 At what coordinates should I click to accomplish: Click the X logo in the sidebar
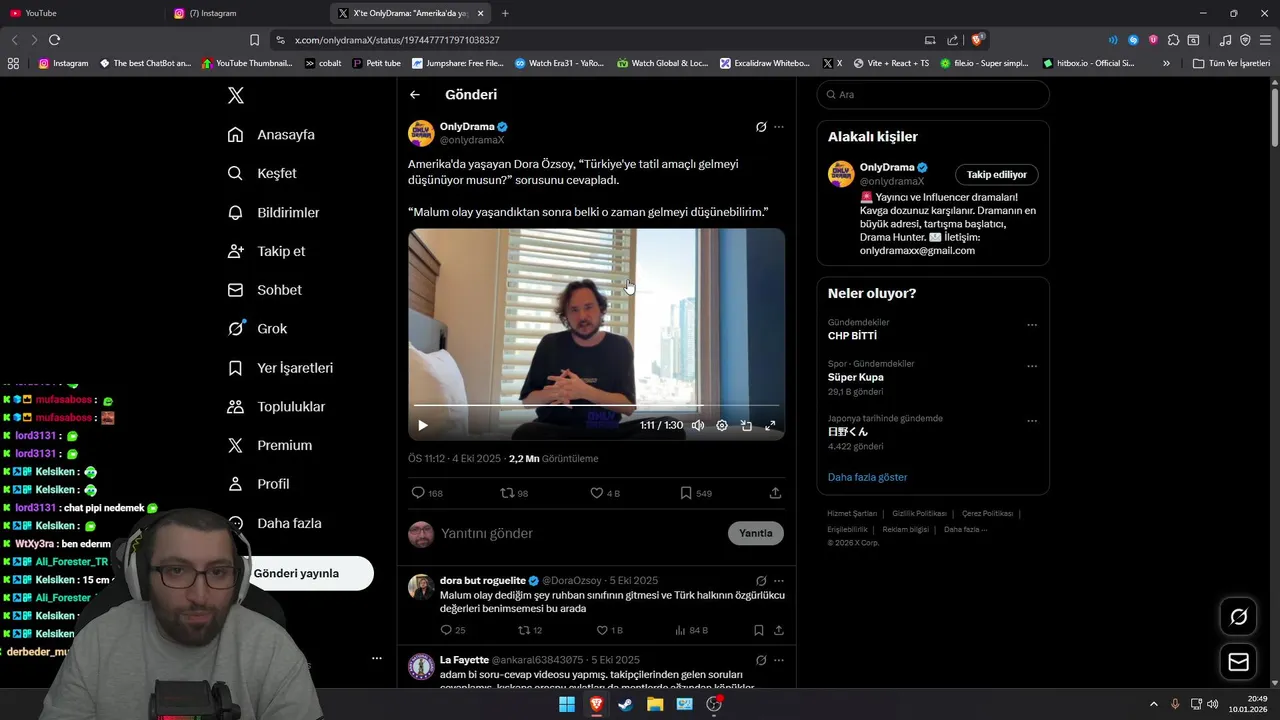tap(236, 95)
